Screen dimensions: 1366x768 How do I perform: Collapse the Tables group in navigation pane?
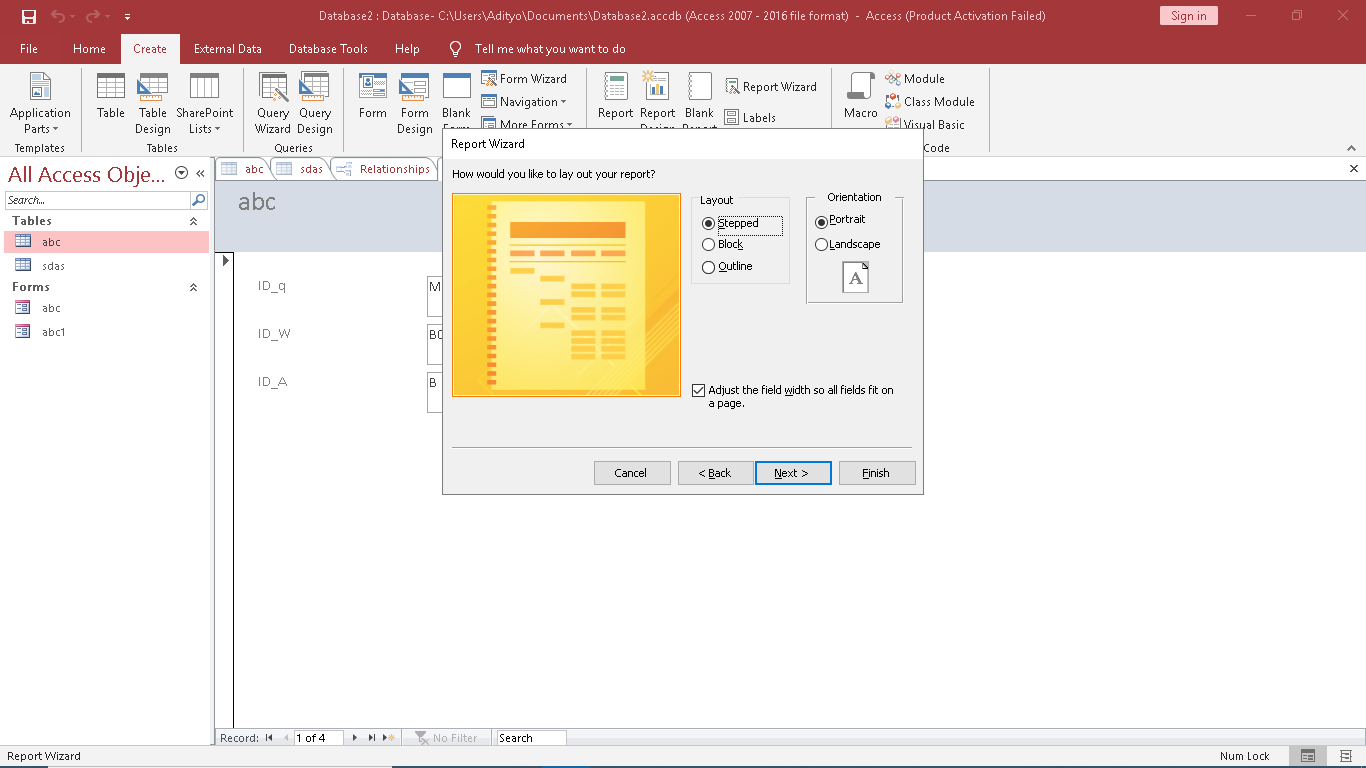pos(194,221)
